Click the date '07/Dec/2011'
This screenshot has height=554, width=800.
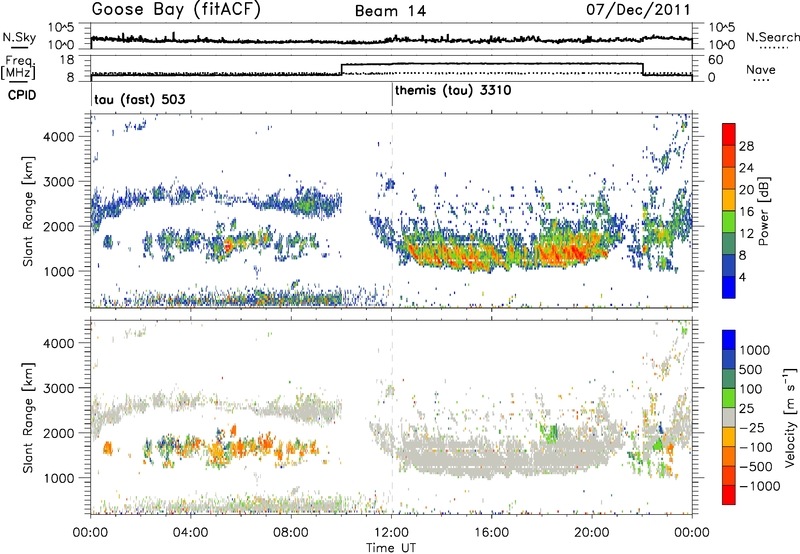tap(638, 10)
